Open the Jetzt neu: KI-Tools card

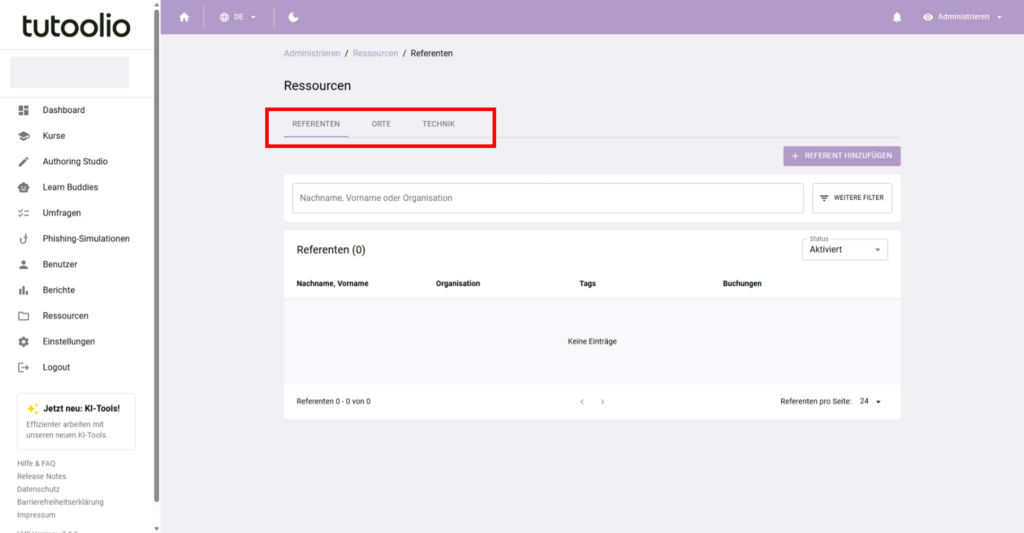(76, 421)
